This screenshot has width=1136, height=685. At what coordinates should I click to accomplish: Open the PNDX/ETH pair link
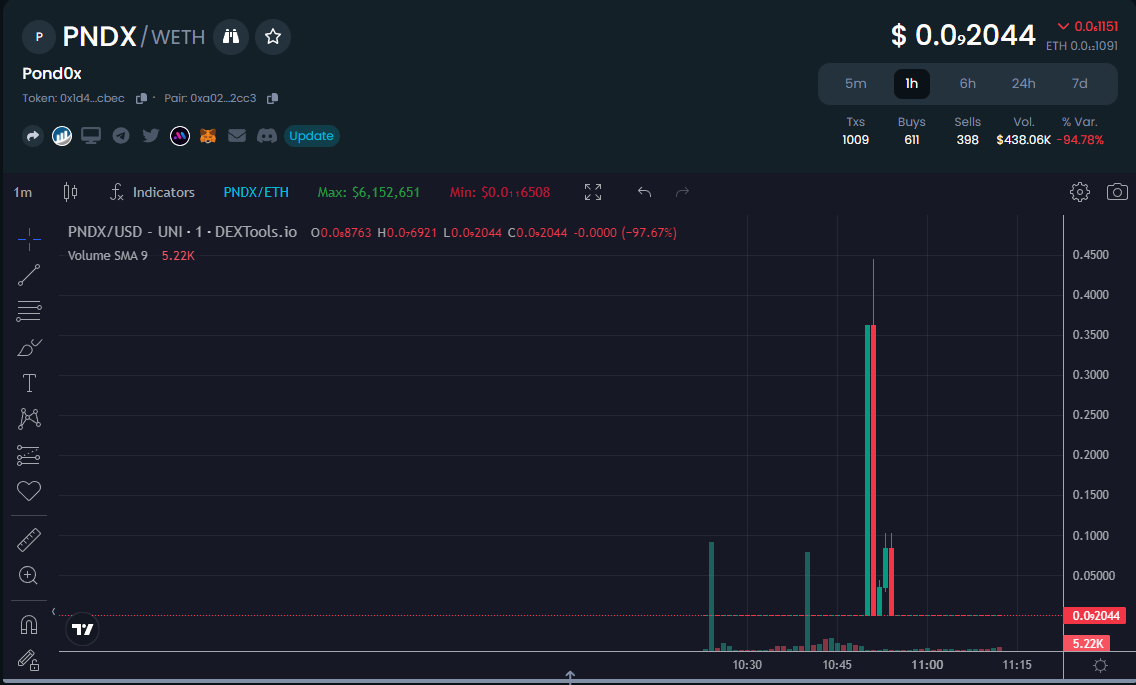click(x=255, y=191)
